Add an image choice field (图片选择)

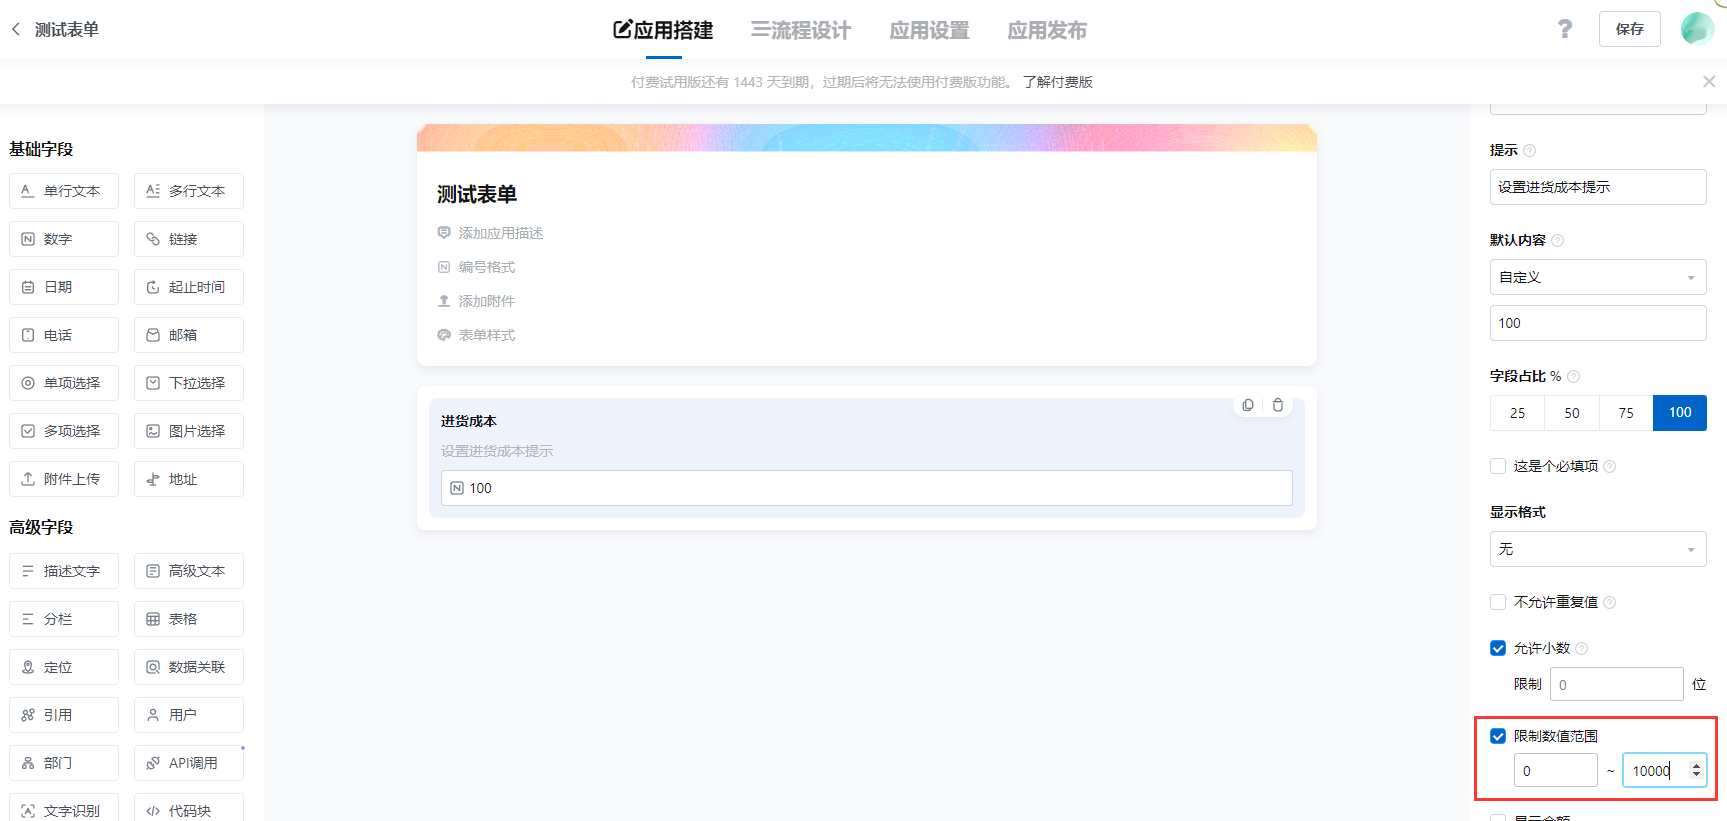click(189, 431)
